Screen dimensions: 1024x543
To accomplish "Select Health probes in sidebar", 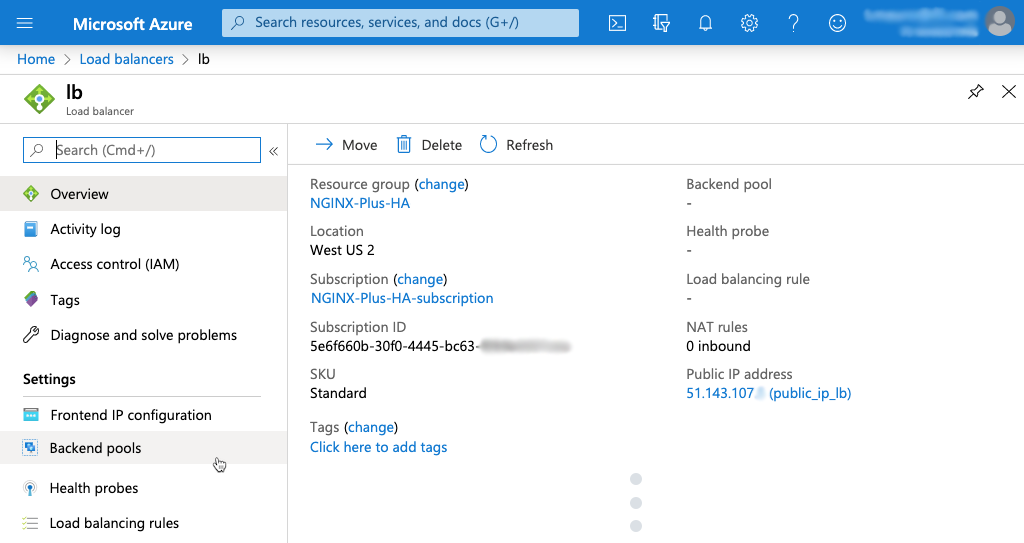I will pos(94,488).
